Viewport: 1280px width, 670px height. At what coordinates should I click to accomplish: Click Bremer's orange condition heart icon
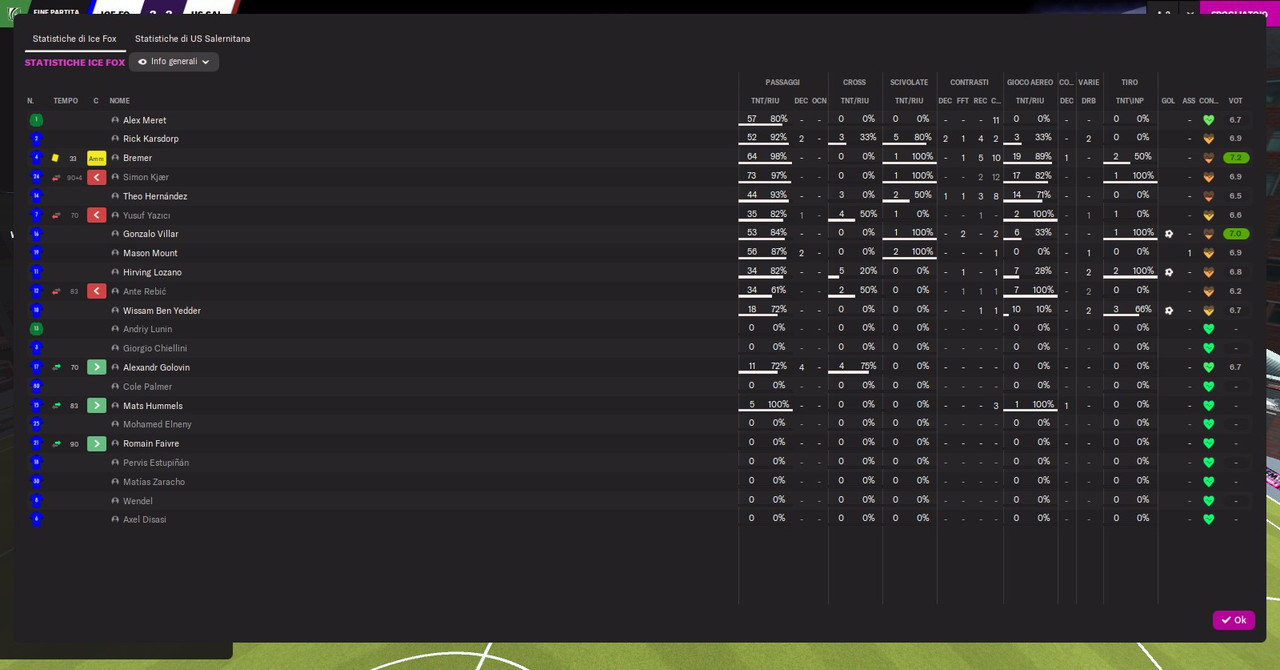click(x=1208, y=158)
